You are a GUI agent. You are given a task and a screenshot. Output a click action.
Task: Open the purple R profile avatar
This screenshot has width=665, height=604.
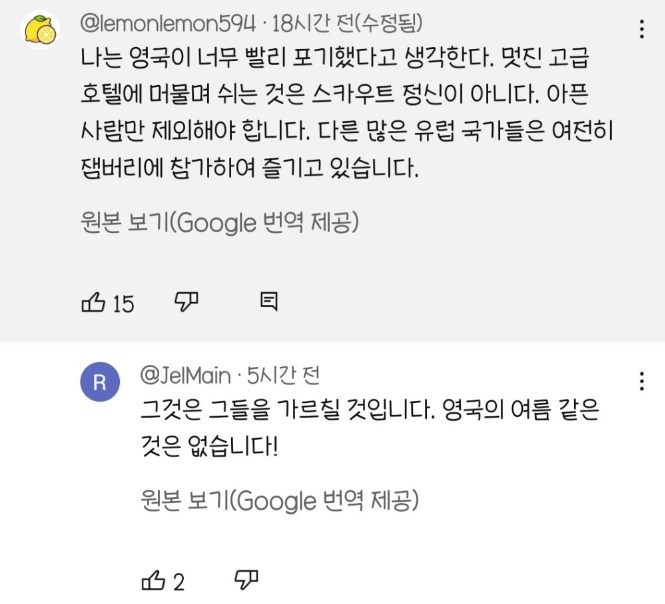pos(99,383)
